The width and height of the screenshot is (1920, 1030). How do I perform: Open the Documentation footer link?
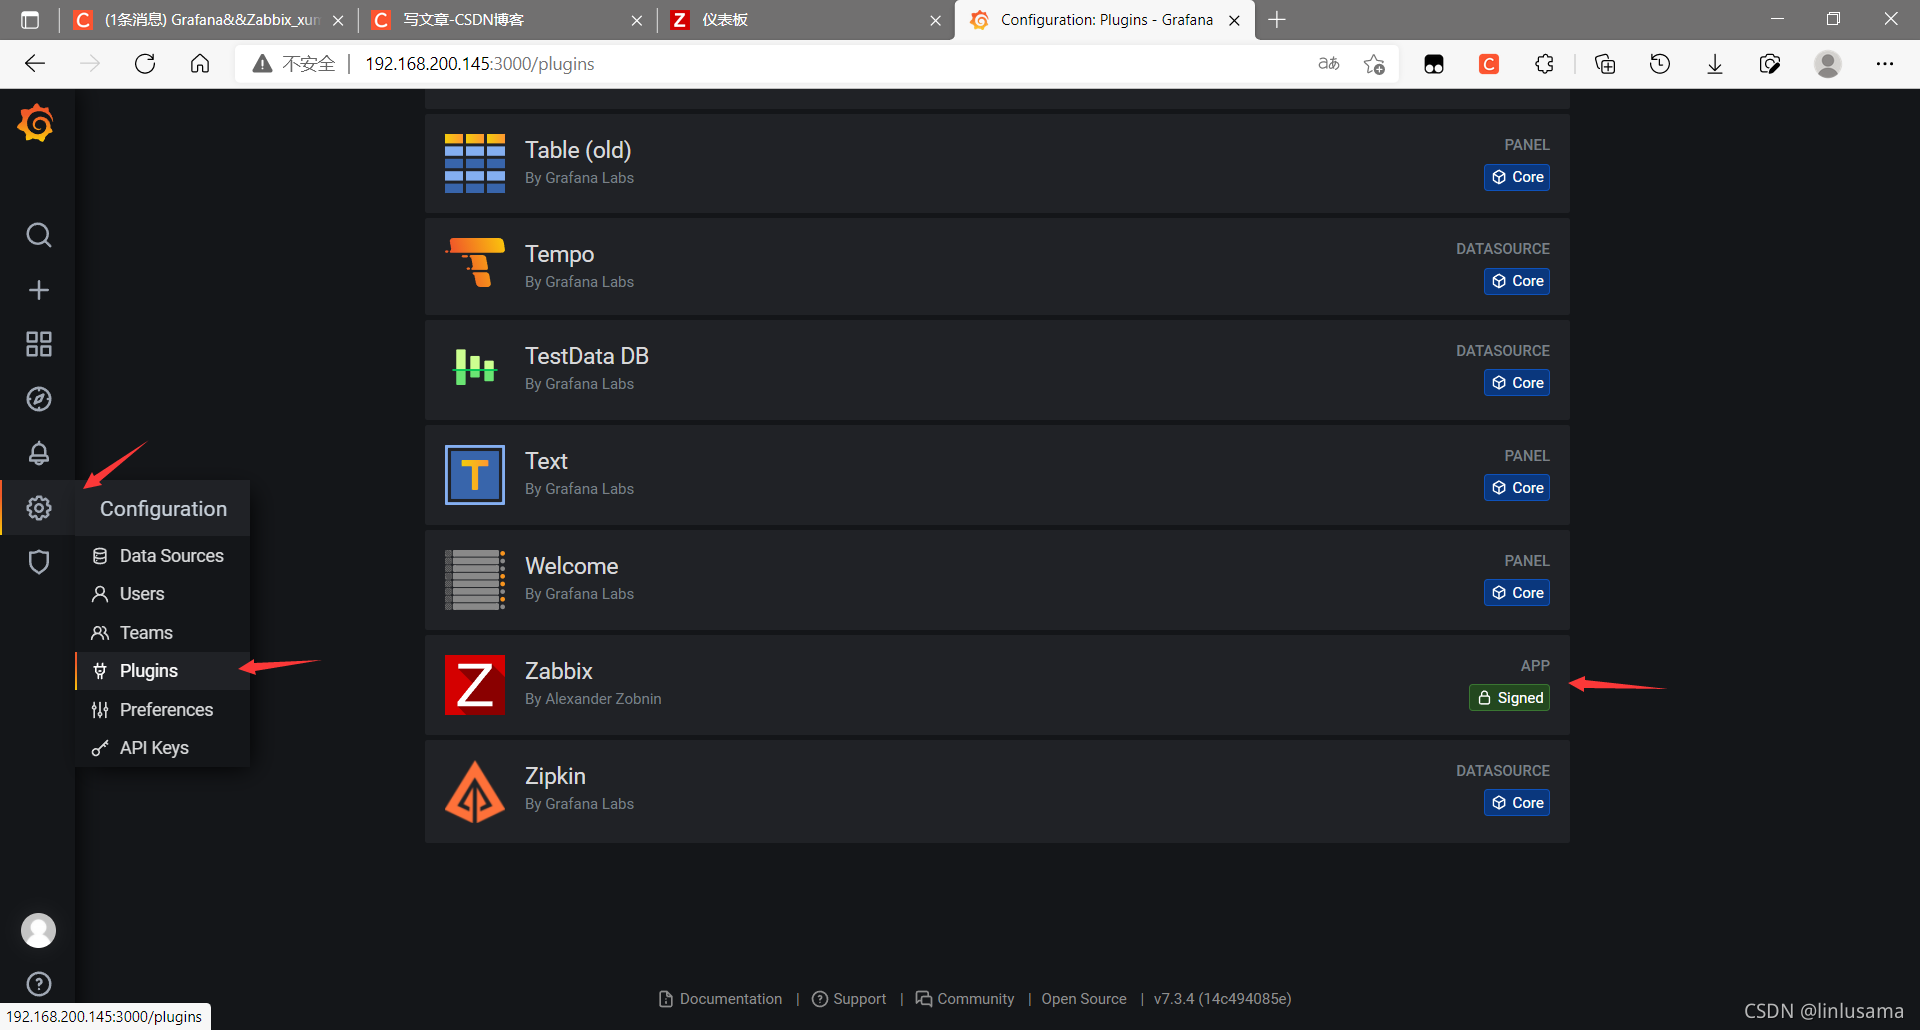pos(730,998)
